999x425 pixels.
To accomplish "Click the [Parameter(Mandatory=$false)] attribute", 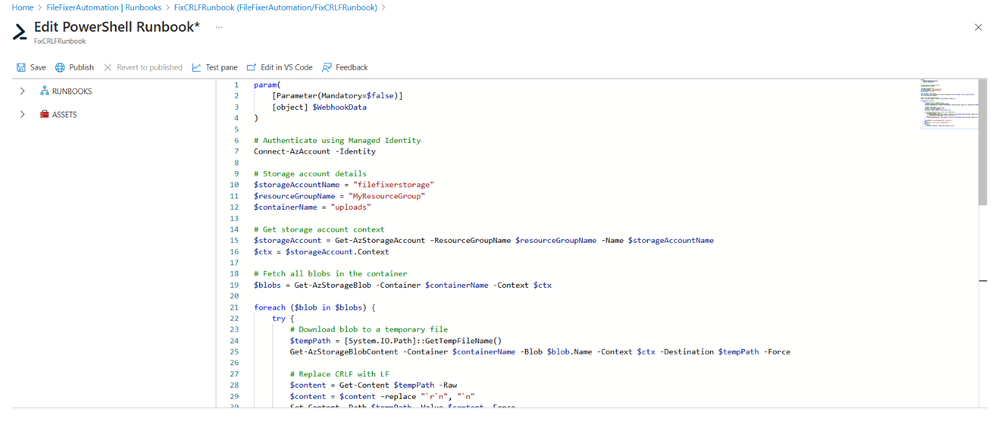I will (x=337, y=96).
